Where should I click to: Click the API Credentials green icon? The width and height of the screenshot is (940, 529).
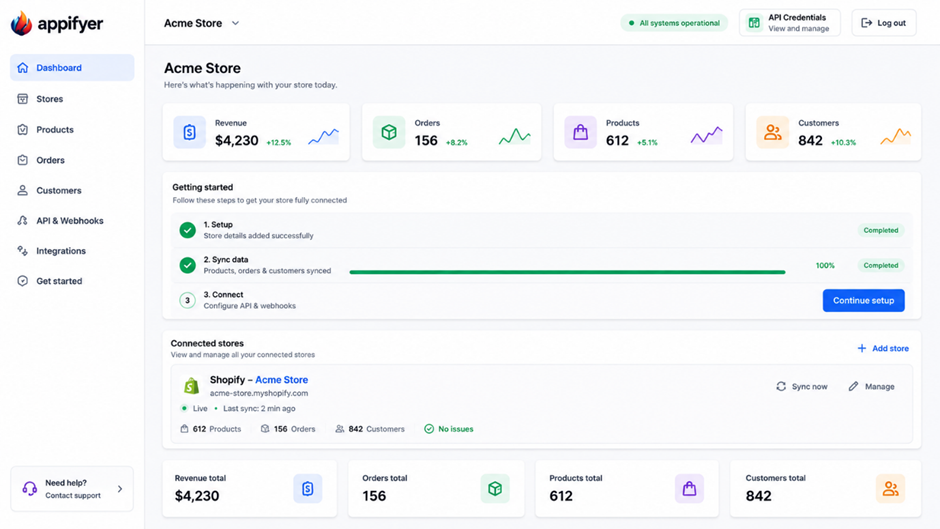click(x=754, y=23)
